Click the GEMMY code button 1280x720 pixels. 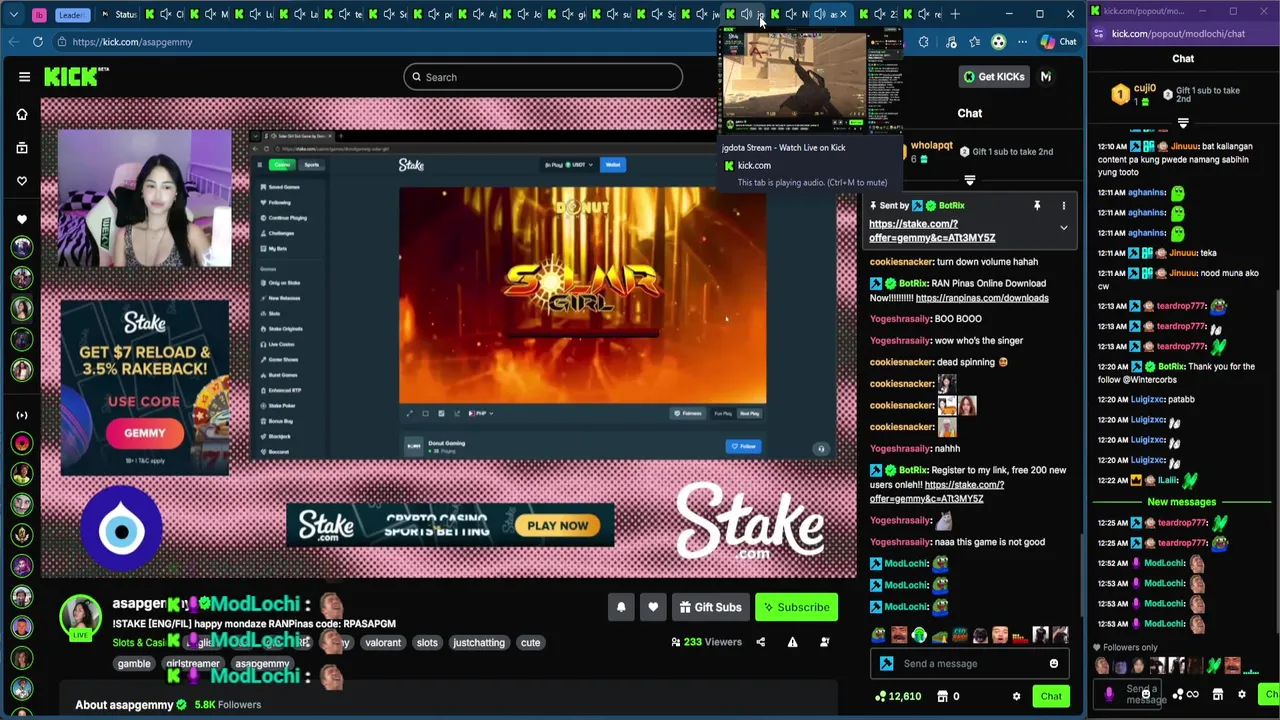point(145,433)
